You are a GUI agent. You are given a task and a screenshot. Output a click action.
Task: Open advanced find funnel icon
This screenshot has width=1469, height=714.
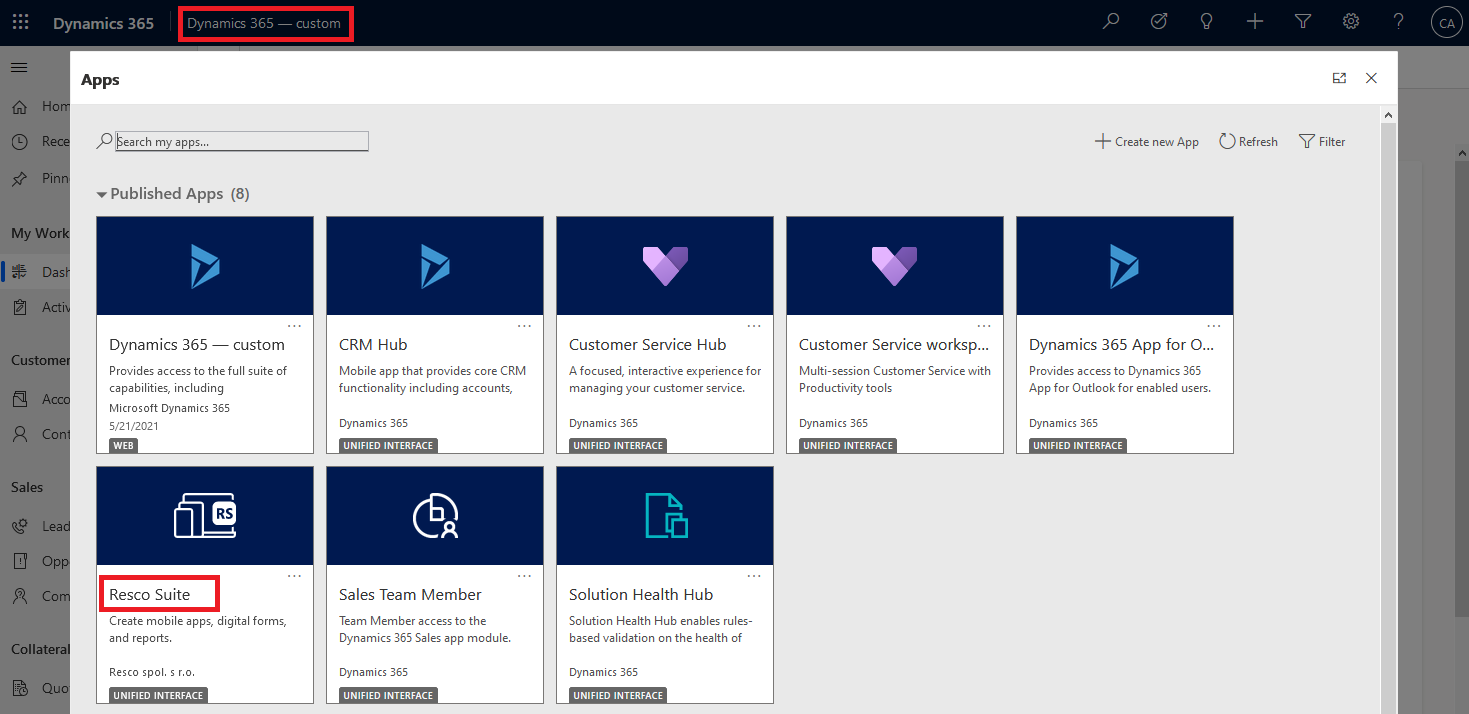tap(1303, 22)
